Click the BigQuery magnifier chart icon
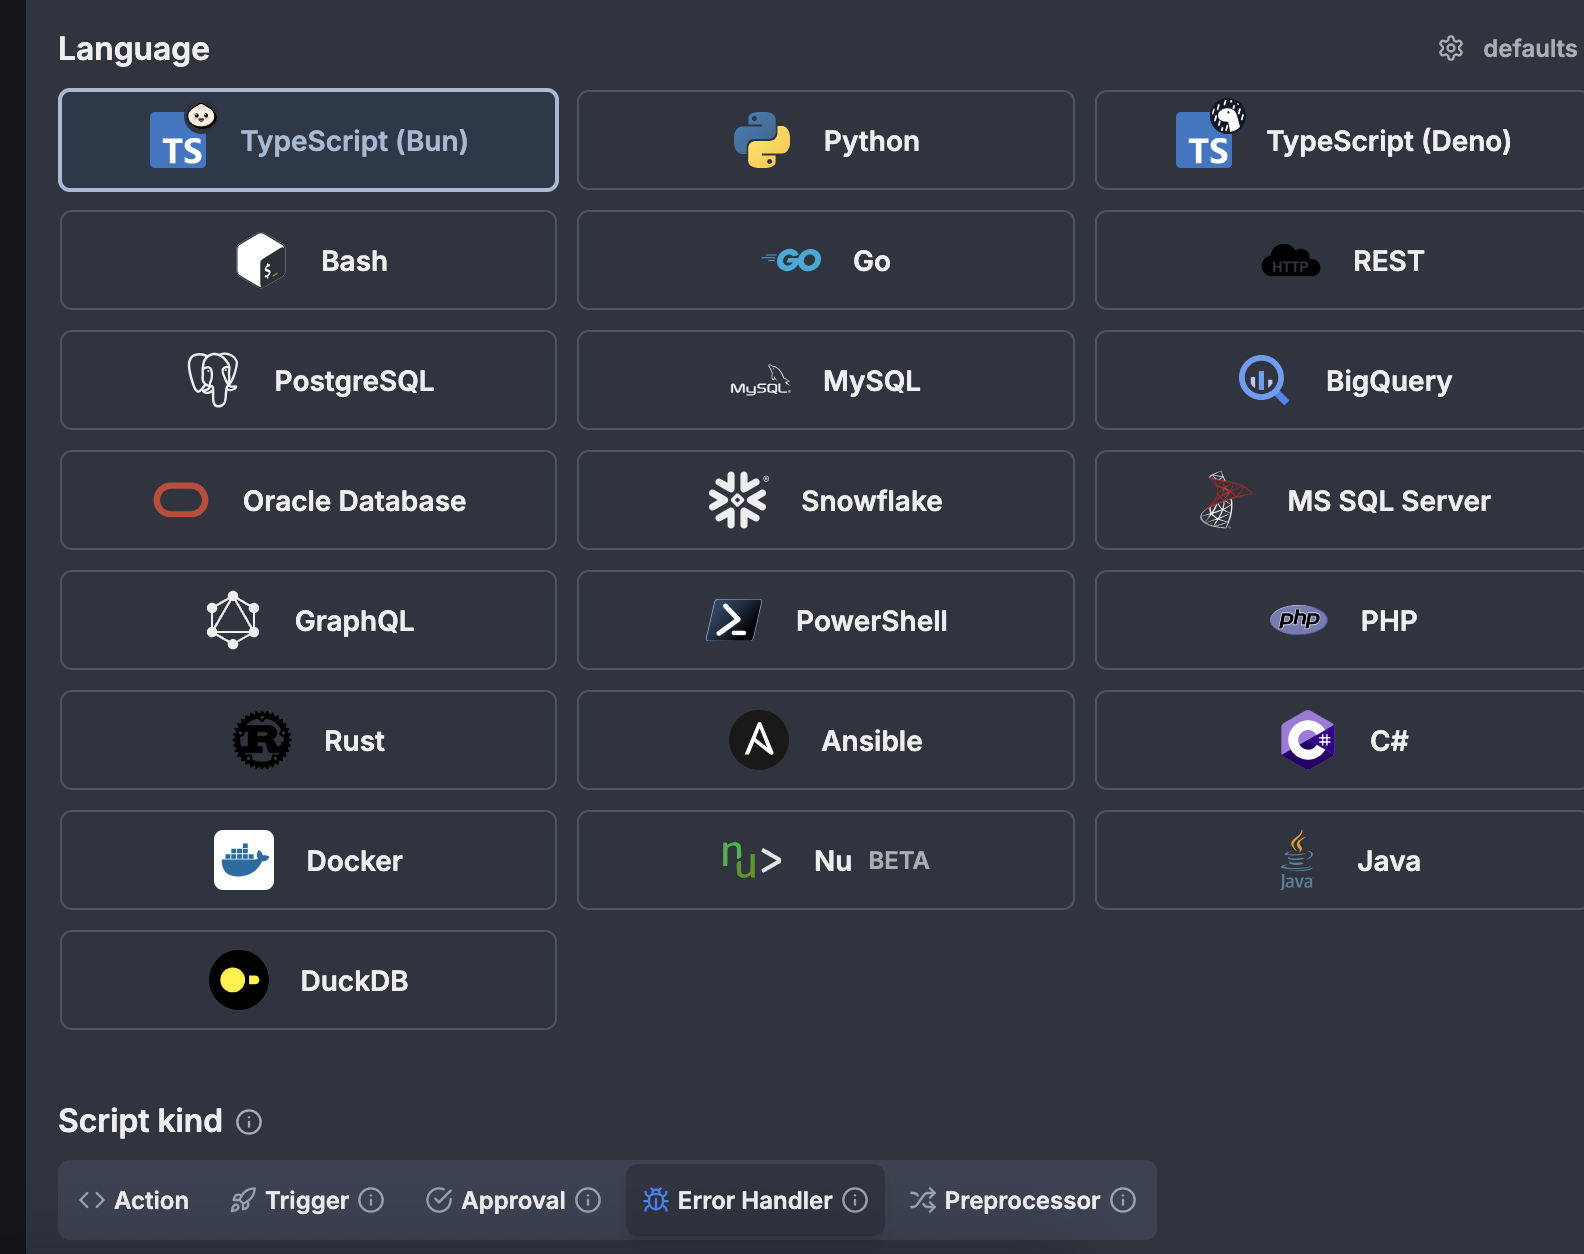 coord(1264,380)
